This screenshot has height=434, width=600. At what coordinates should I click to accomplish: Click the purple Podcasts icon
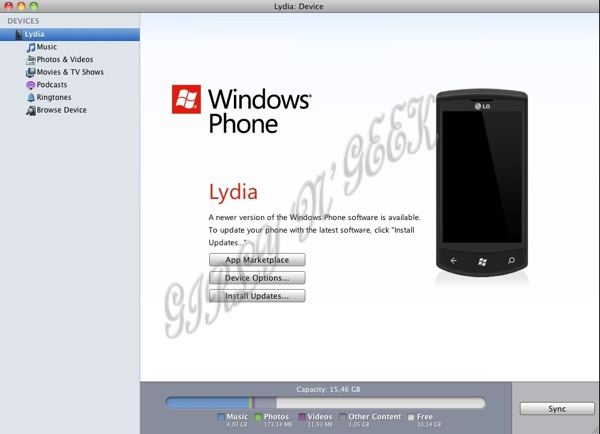tap(31, 85)
